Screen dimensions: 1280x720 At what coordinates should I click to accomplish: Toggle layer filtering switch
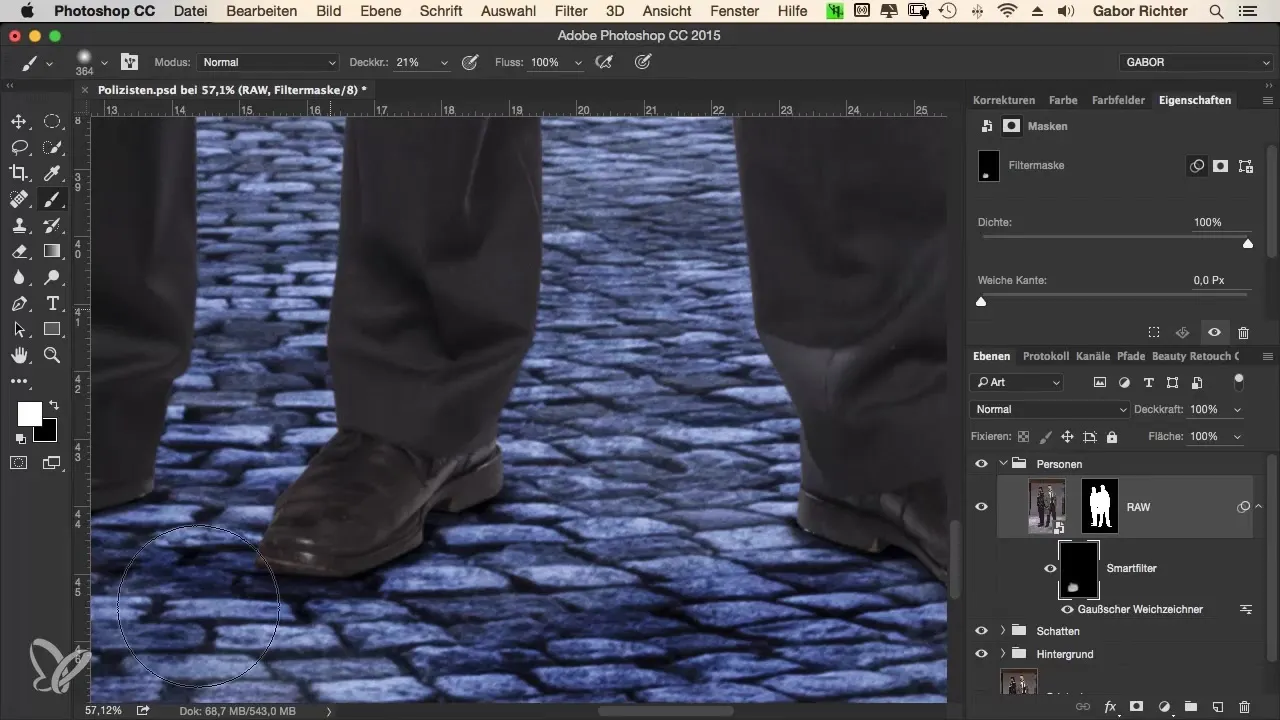[1239, 381]
